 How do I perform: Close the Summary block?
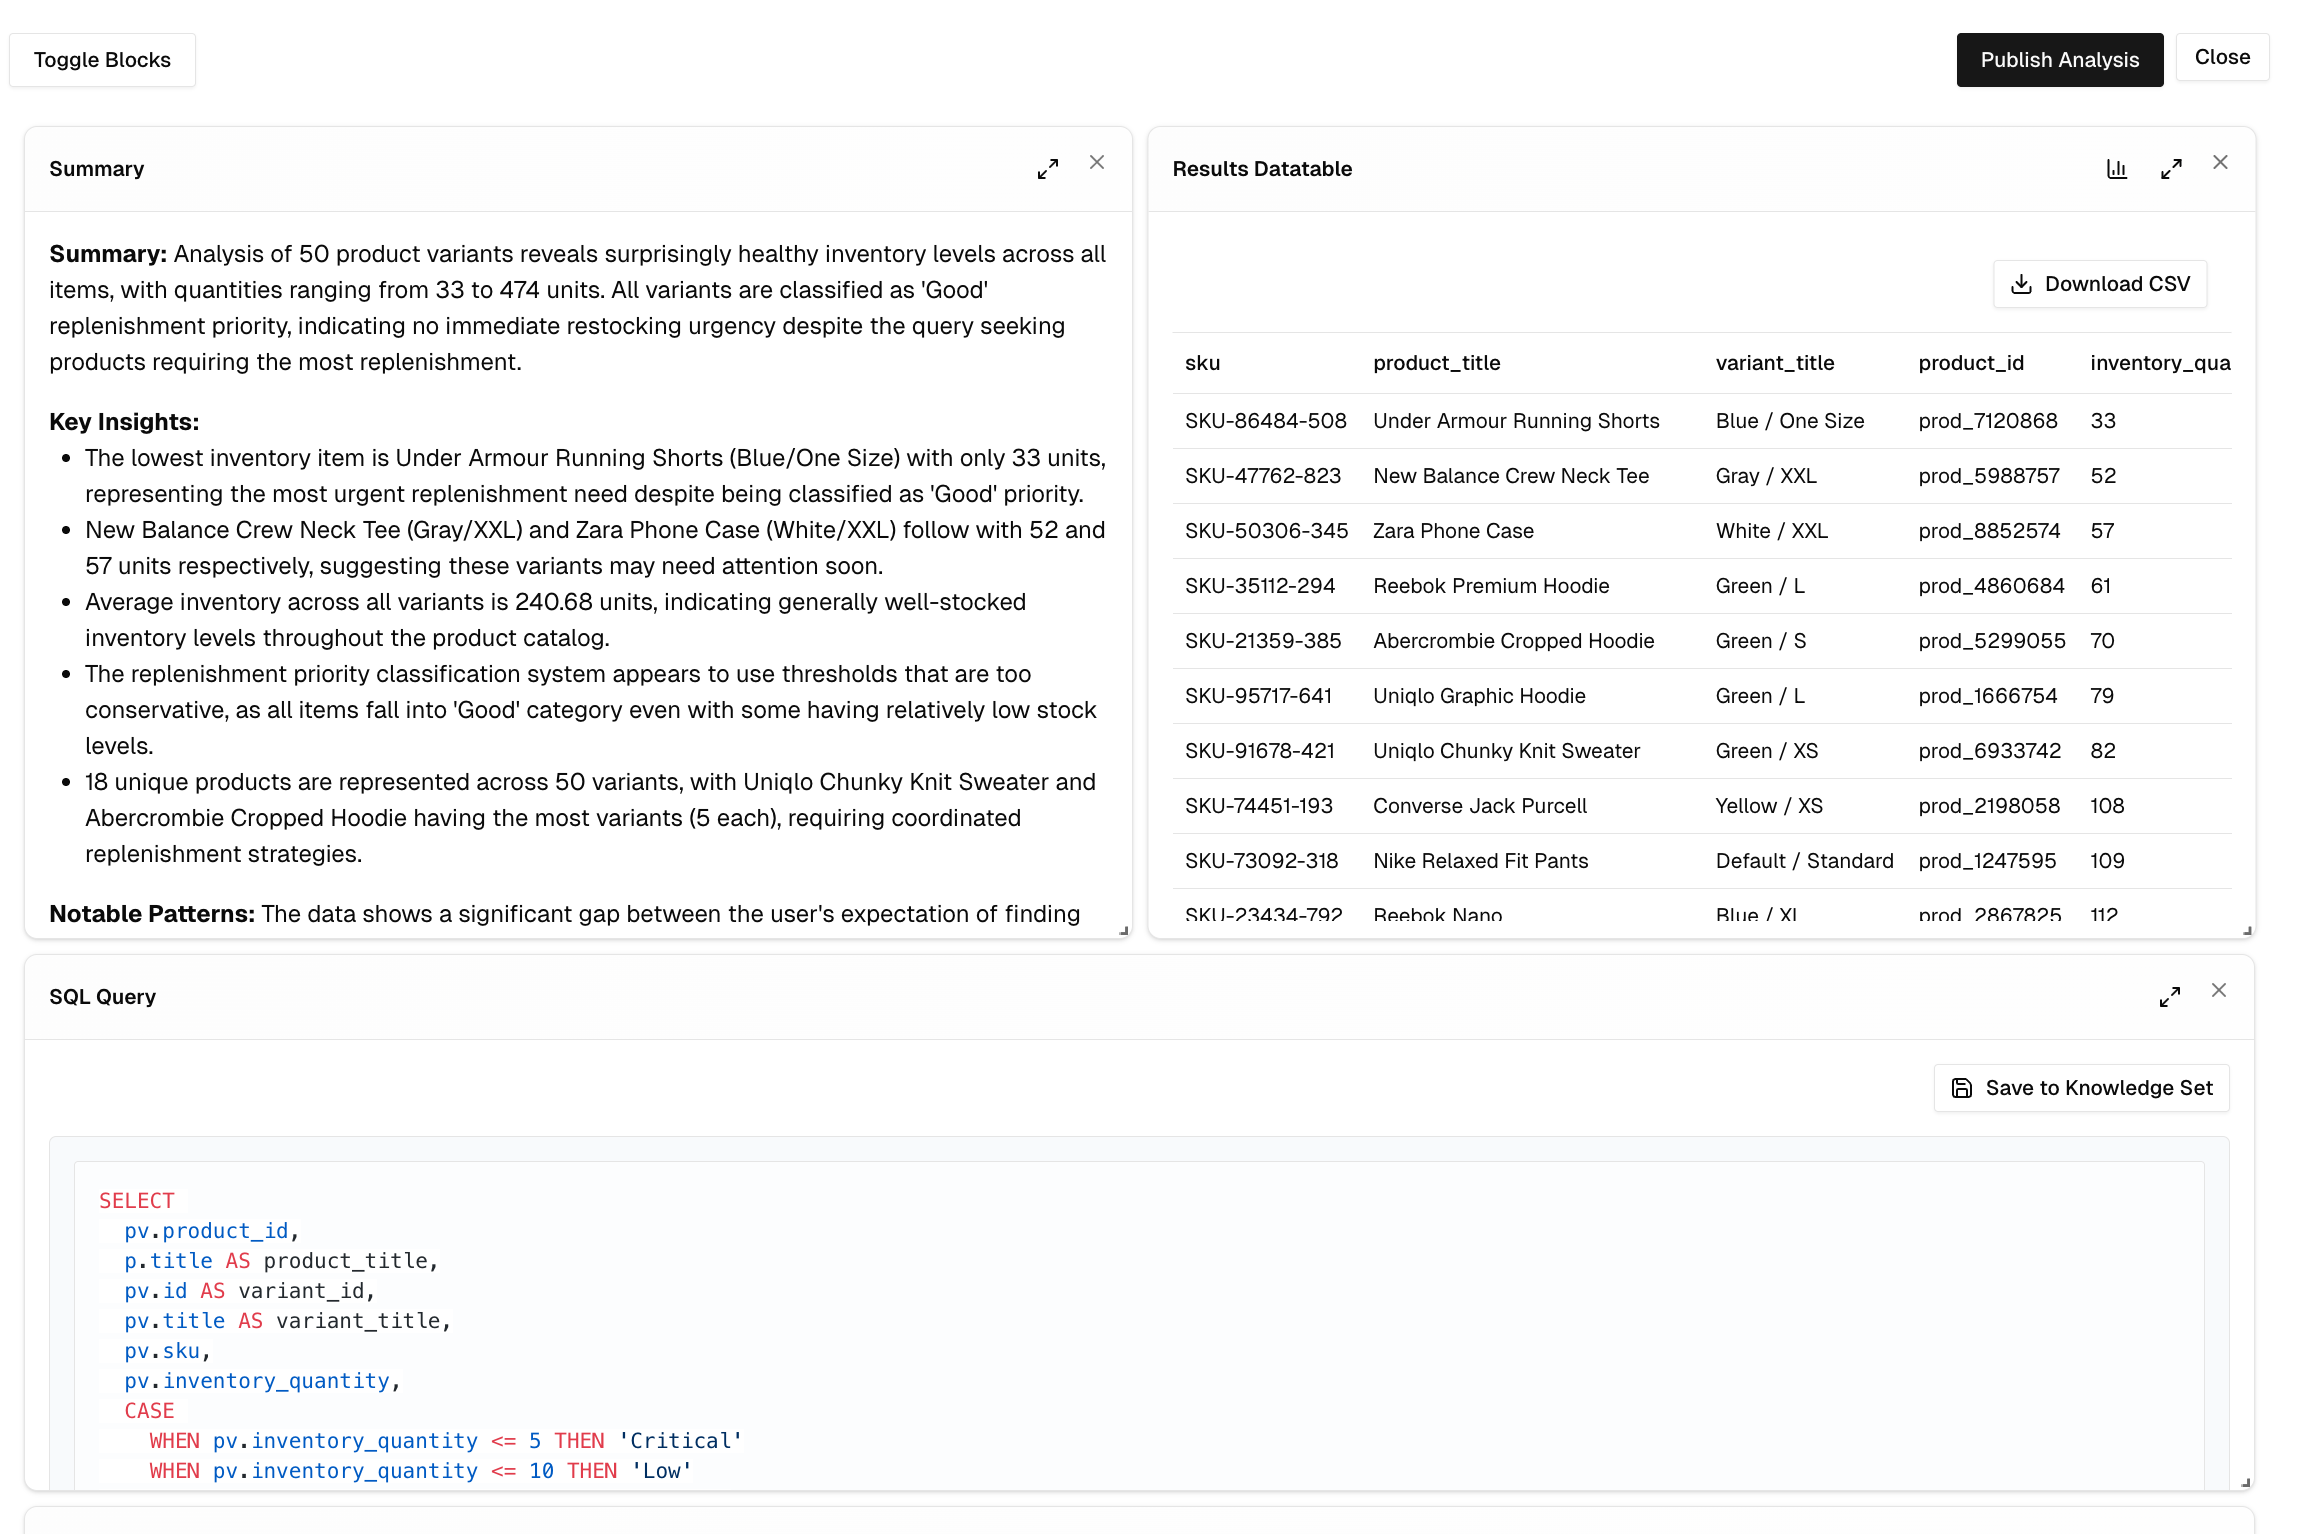1097,163
